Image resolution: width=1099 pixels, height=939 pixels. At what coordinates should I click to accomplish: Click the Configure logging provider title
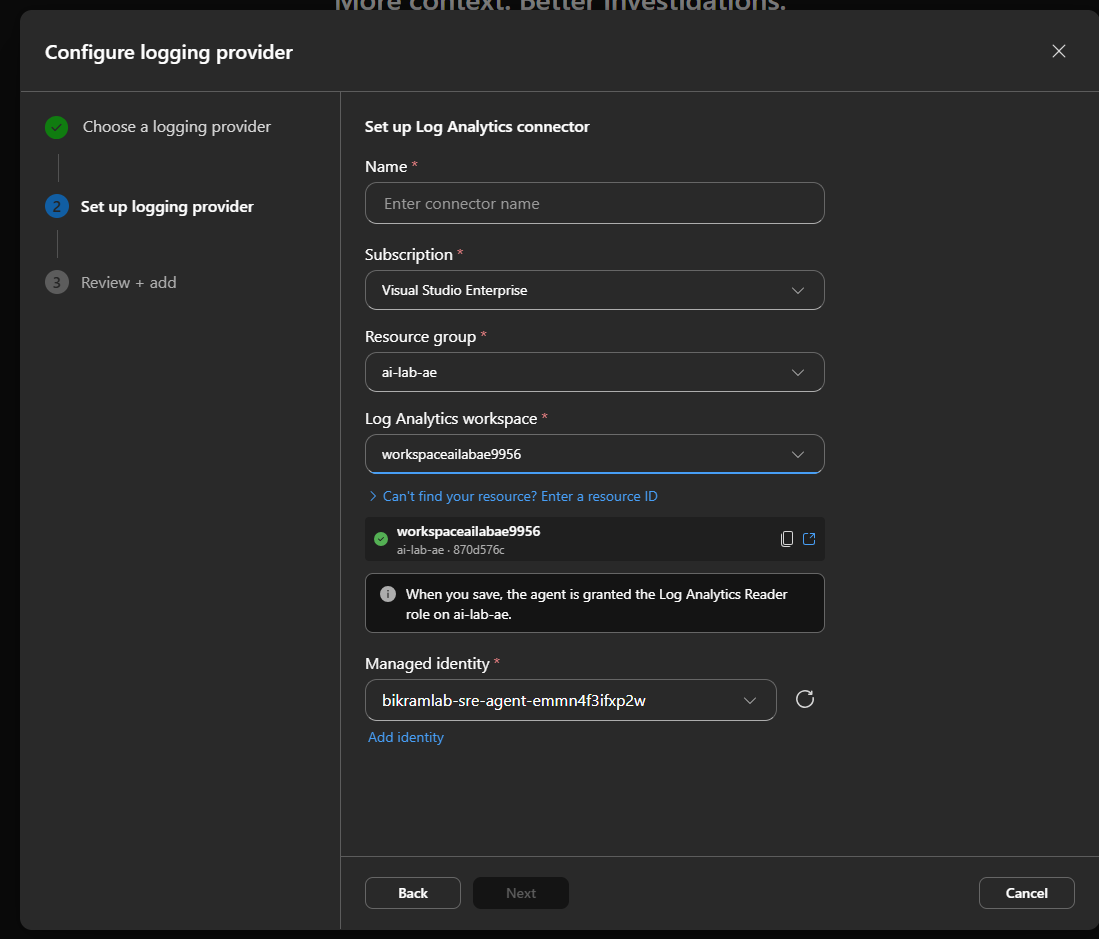coord(169,53)
